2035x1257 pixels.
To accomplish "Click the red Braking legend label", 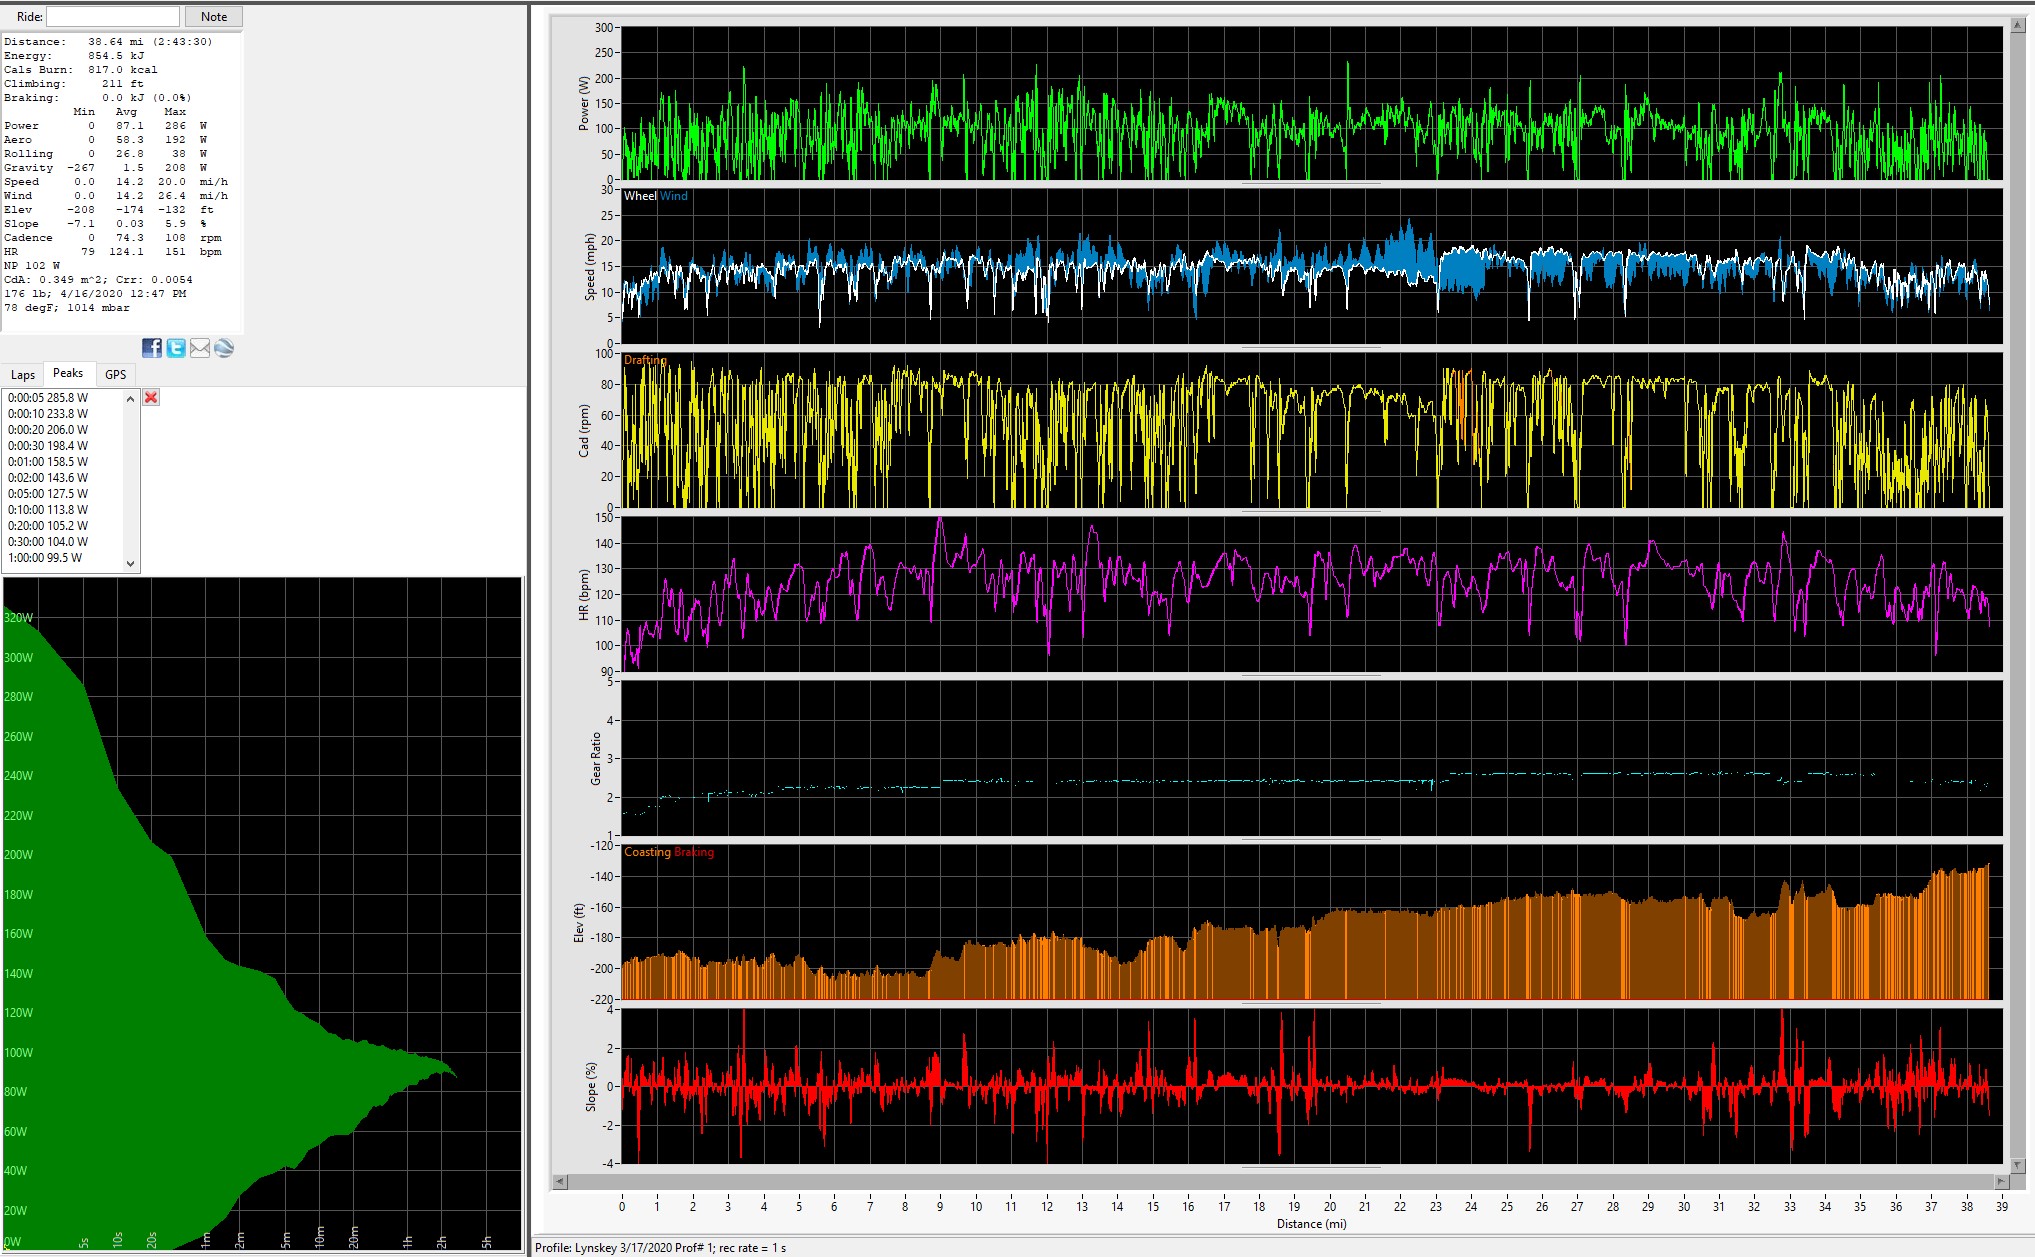I will click(x=694, y=852).
